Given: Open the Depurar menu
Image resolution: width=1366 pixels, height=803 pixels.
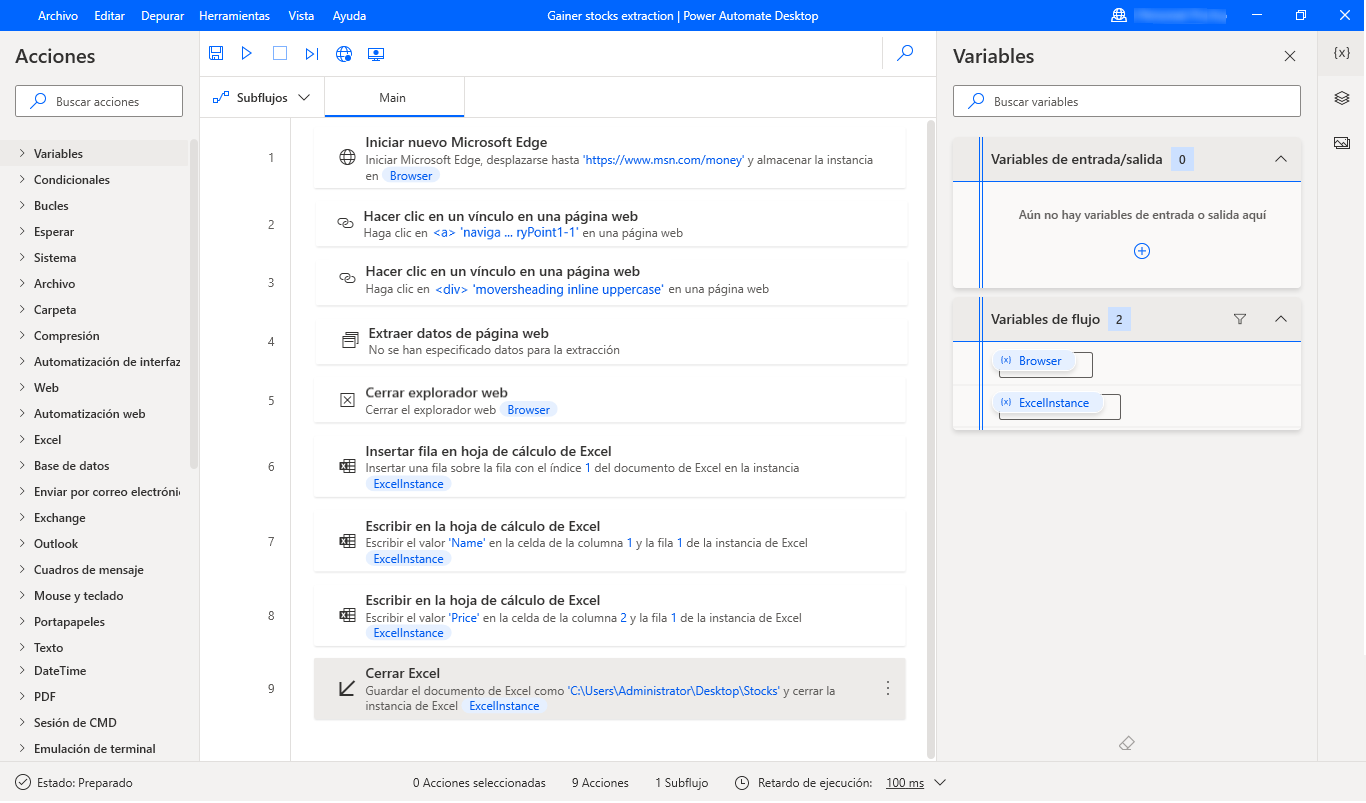Looking at the screenshot, I should pos(162,16).
